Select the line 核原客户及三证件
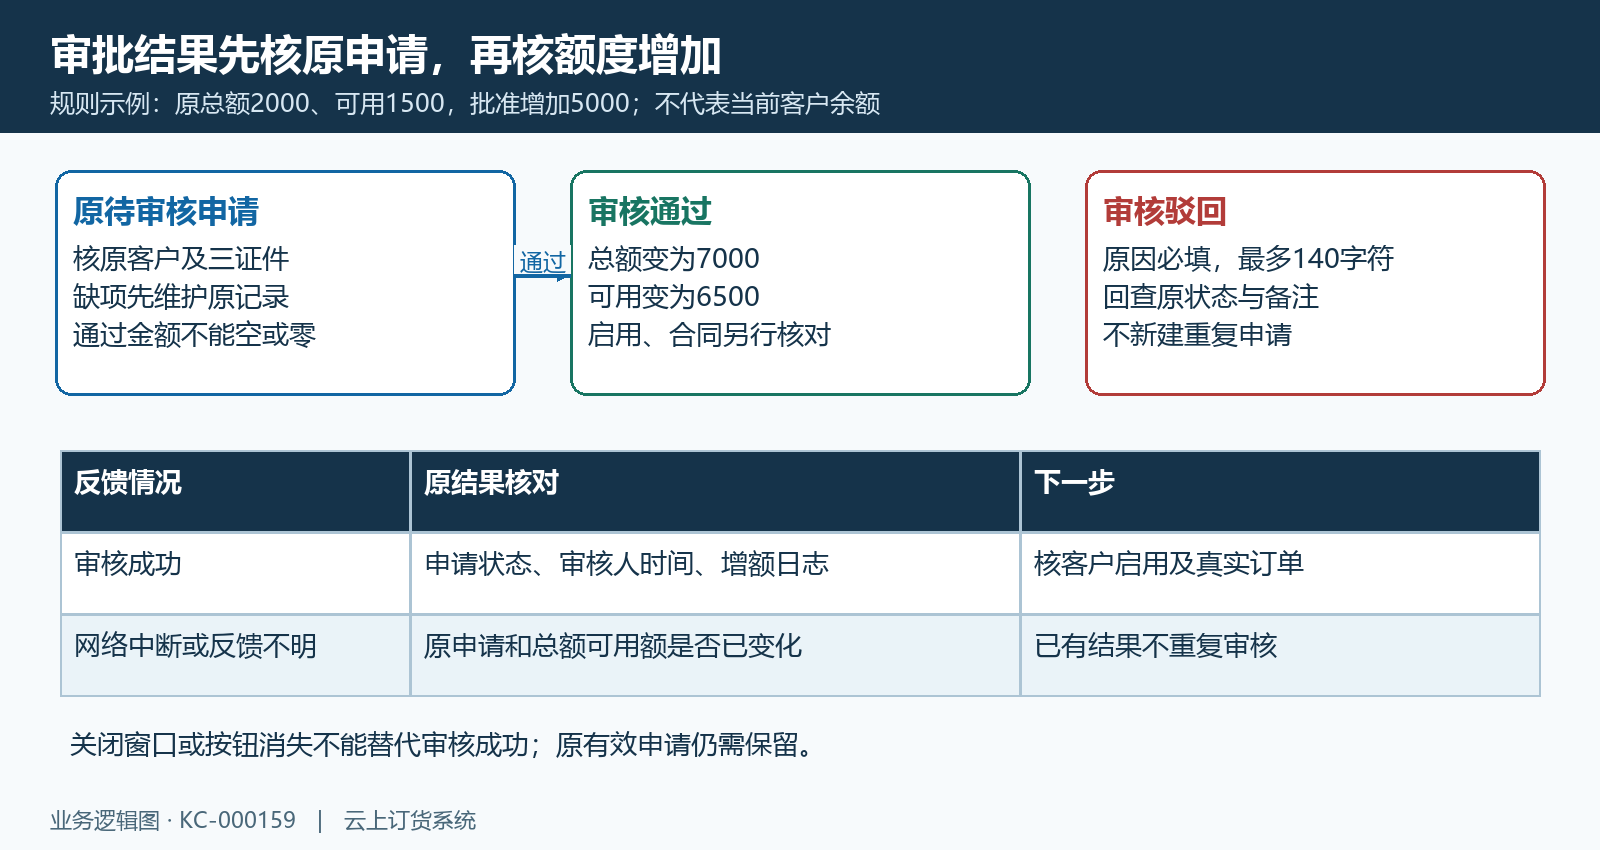 (181, 259)
